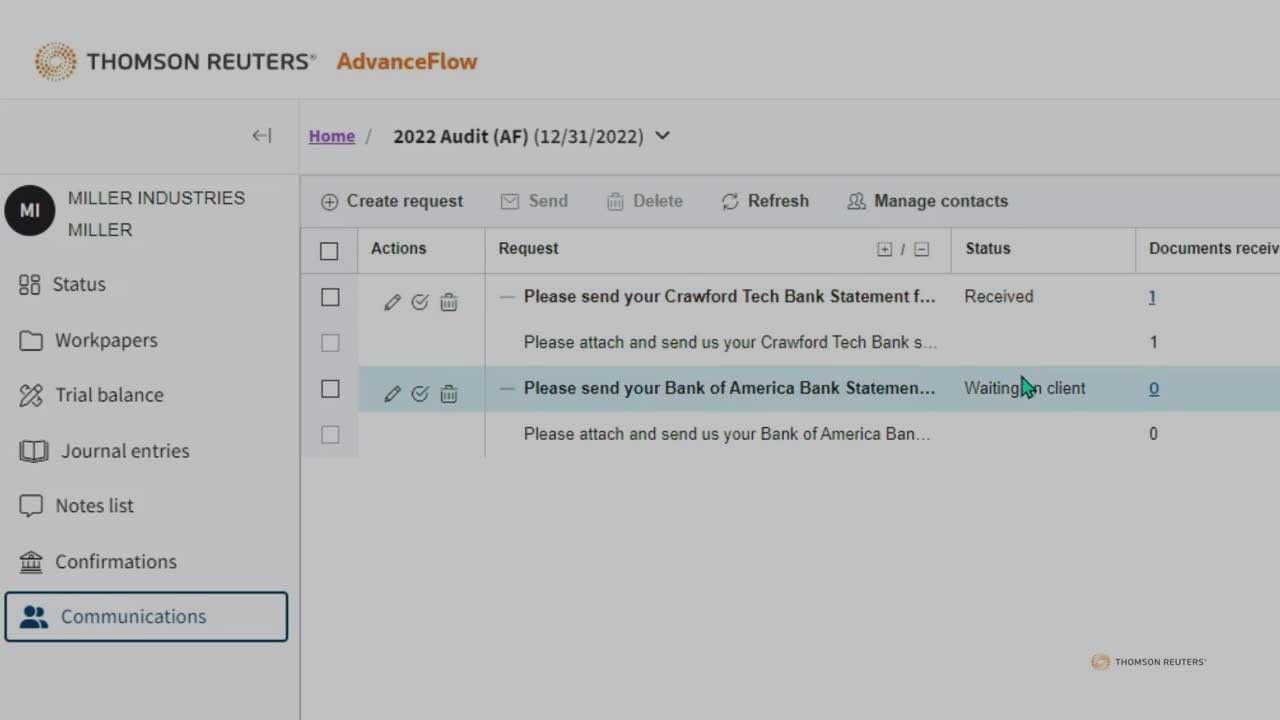Image resolution: width=1280 pixels, height=720 pixels.
Task: Click mark-complete check icon for Crawford Tech request
Action: [x=420, y=302]
